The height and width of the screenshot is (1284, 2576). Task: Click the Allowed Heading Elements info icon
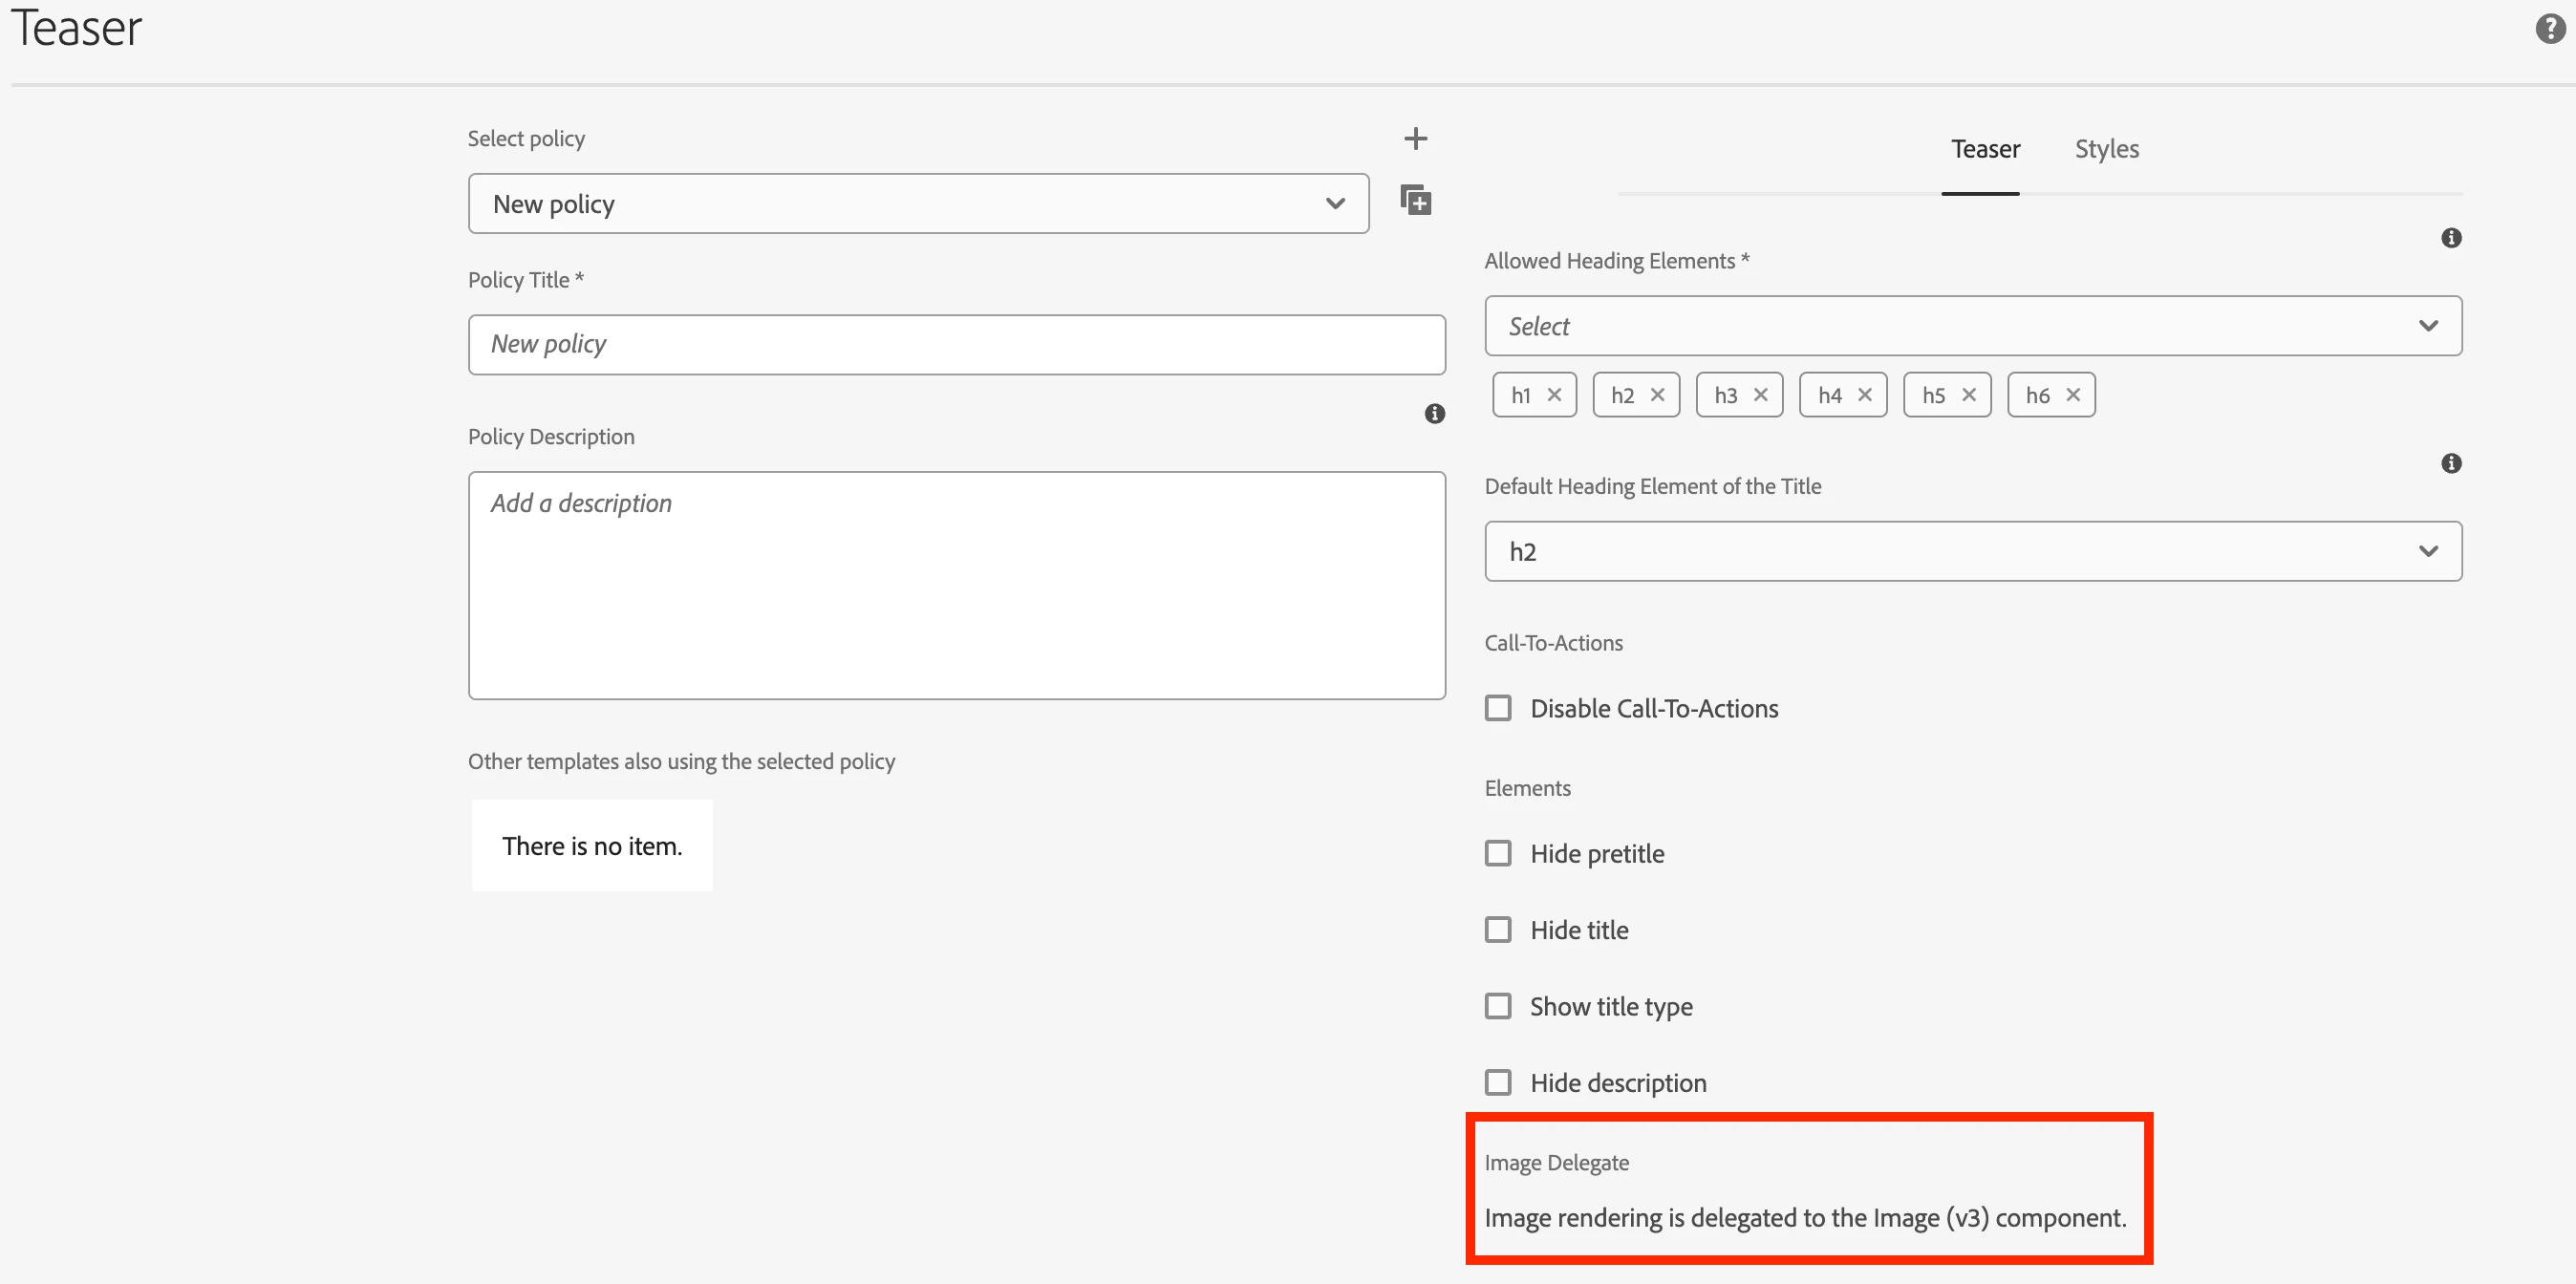pos(2450,238)
